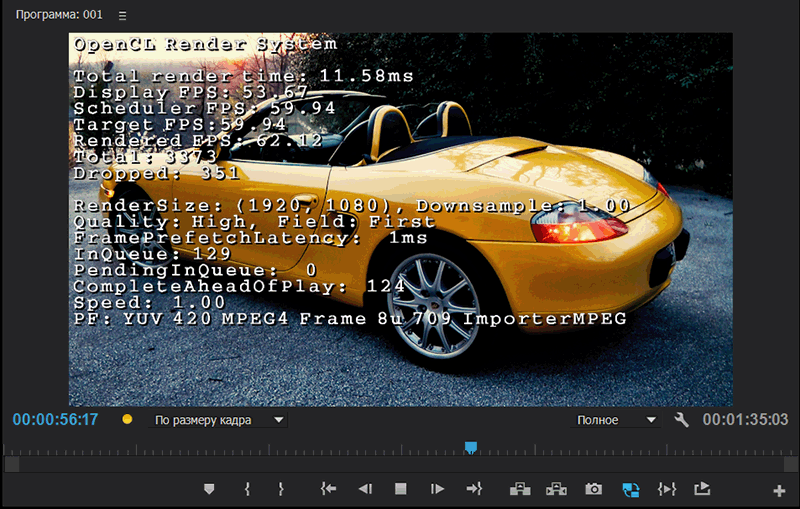Screen dimensions: 800x509
Task: Click the "Dropped: 351" overlay text
Action: tap(157, 173)
